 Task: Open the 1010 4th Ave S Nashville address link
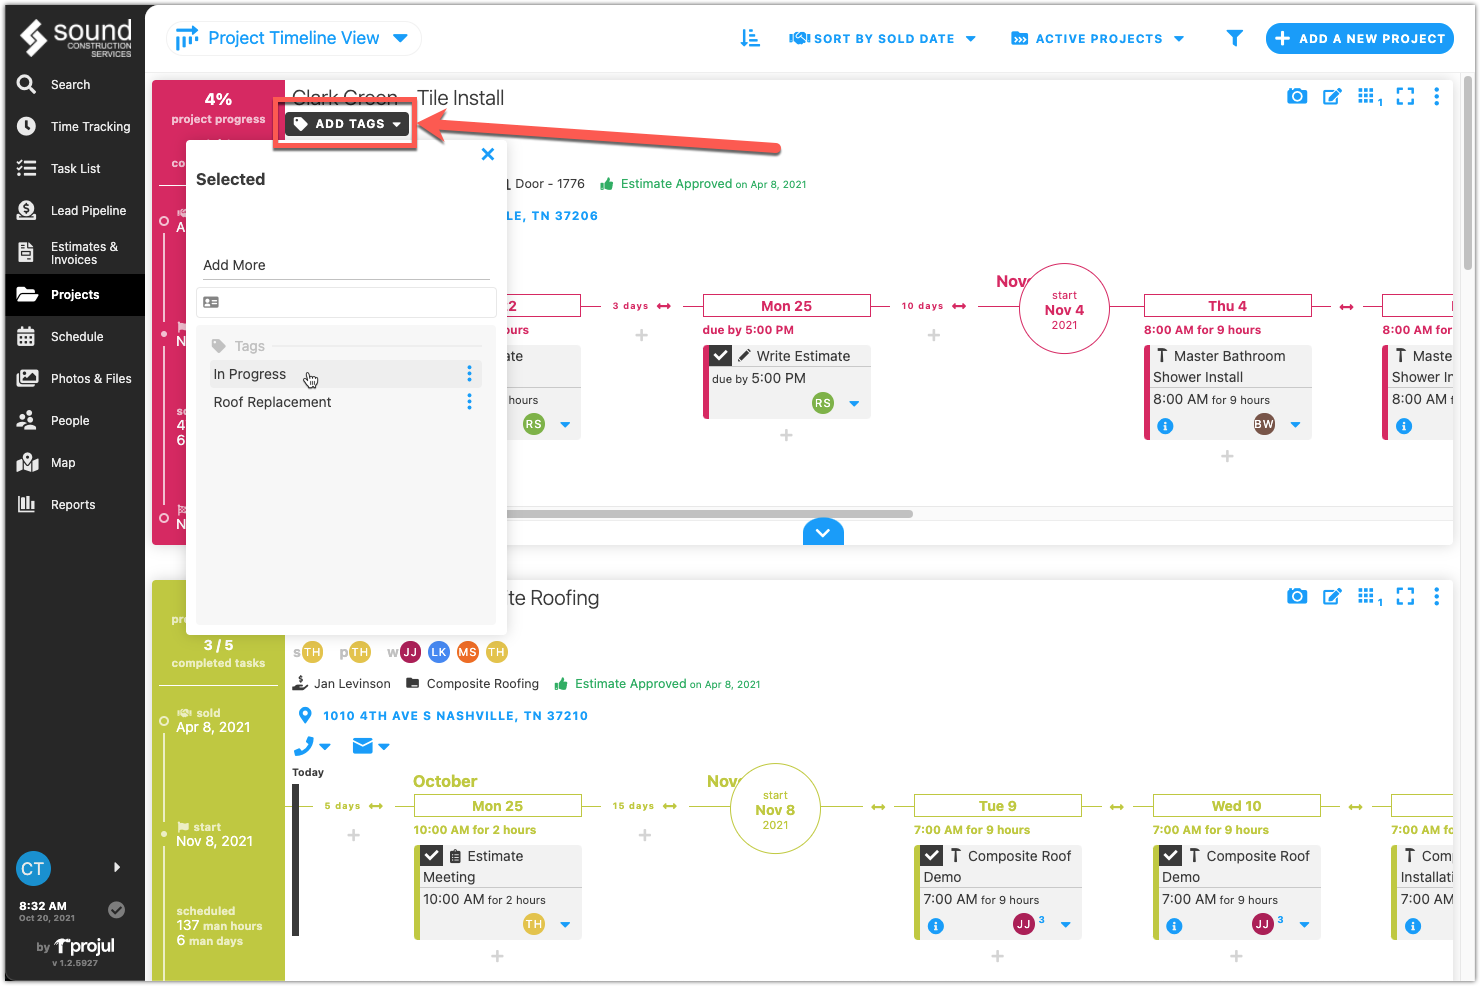coord(455,715)
